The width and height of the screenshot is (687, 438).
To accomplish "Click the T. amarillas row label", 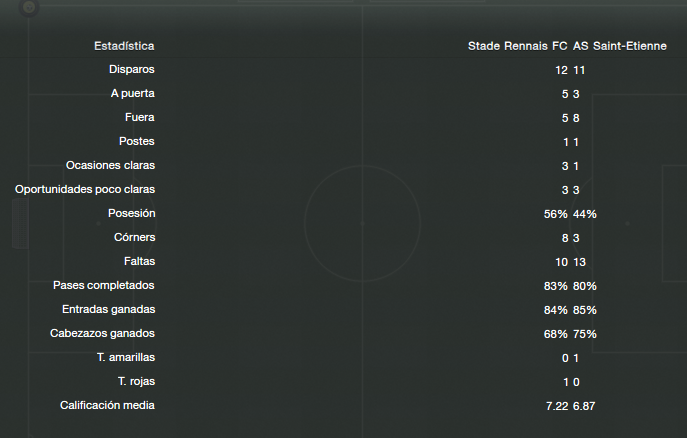I will (x=126, y=357).
